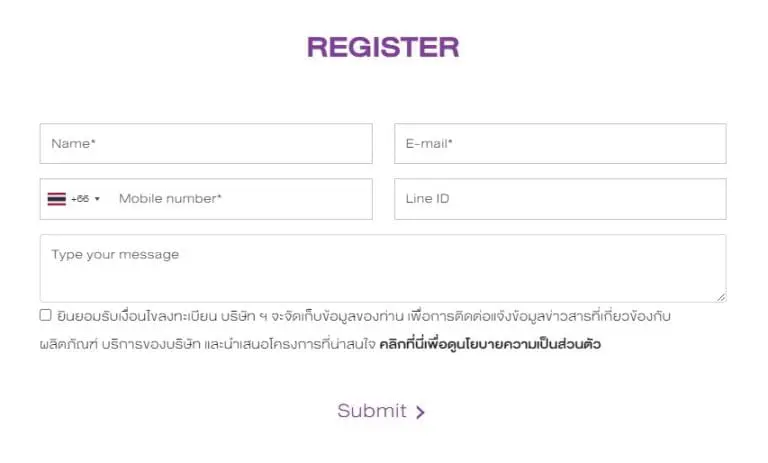This screenshot has height=463, width=768.
Task: Click the Line ID placeholder text
Action: tap(428, 198)
